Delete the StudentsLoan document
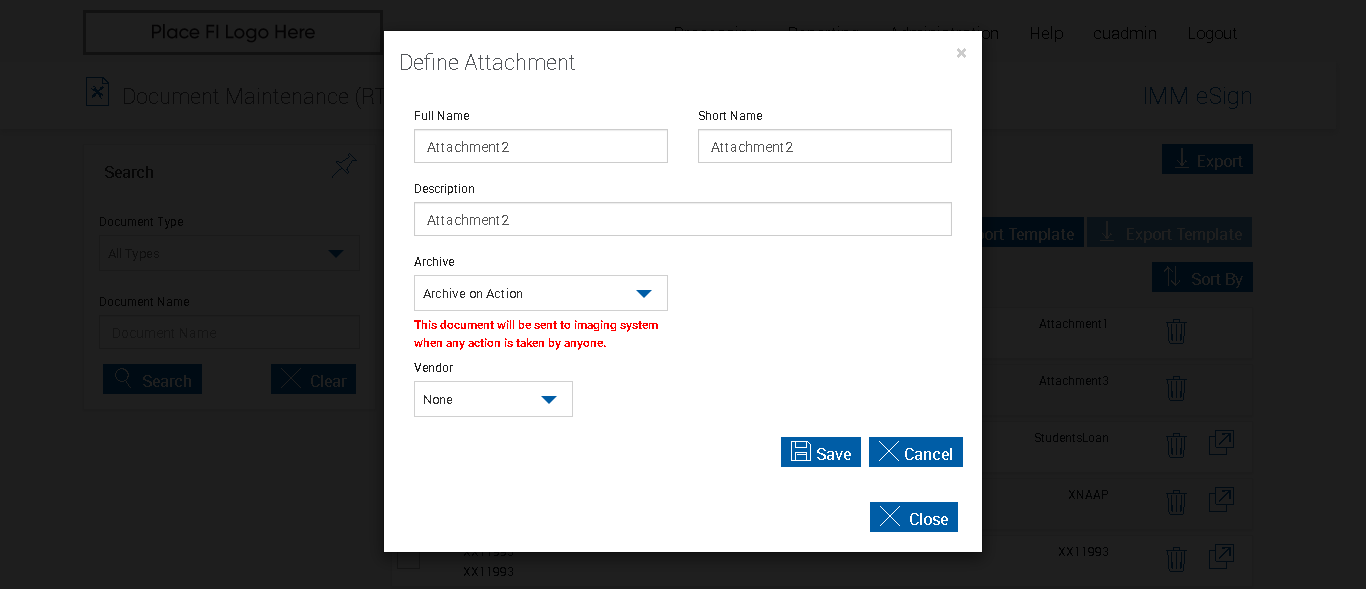This screenshot has width=1366, height=589. point(1176,444)
